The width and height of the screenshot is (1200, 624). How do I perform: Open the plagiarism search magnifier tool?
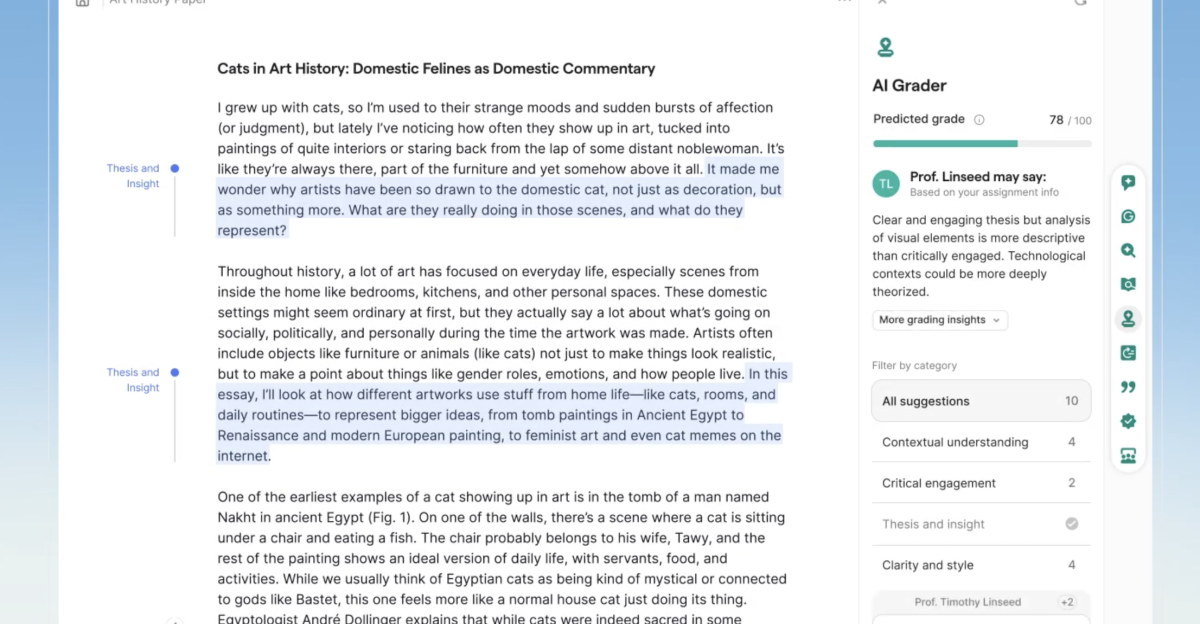click(1128, 250)
